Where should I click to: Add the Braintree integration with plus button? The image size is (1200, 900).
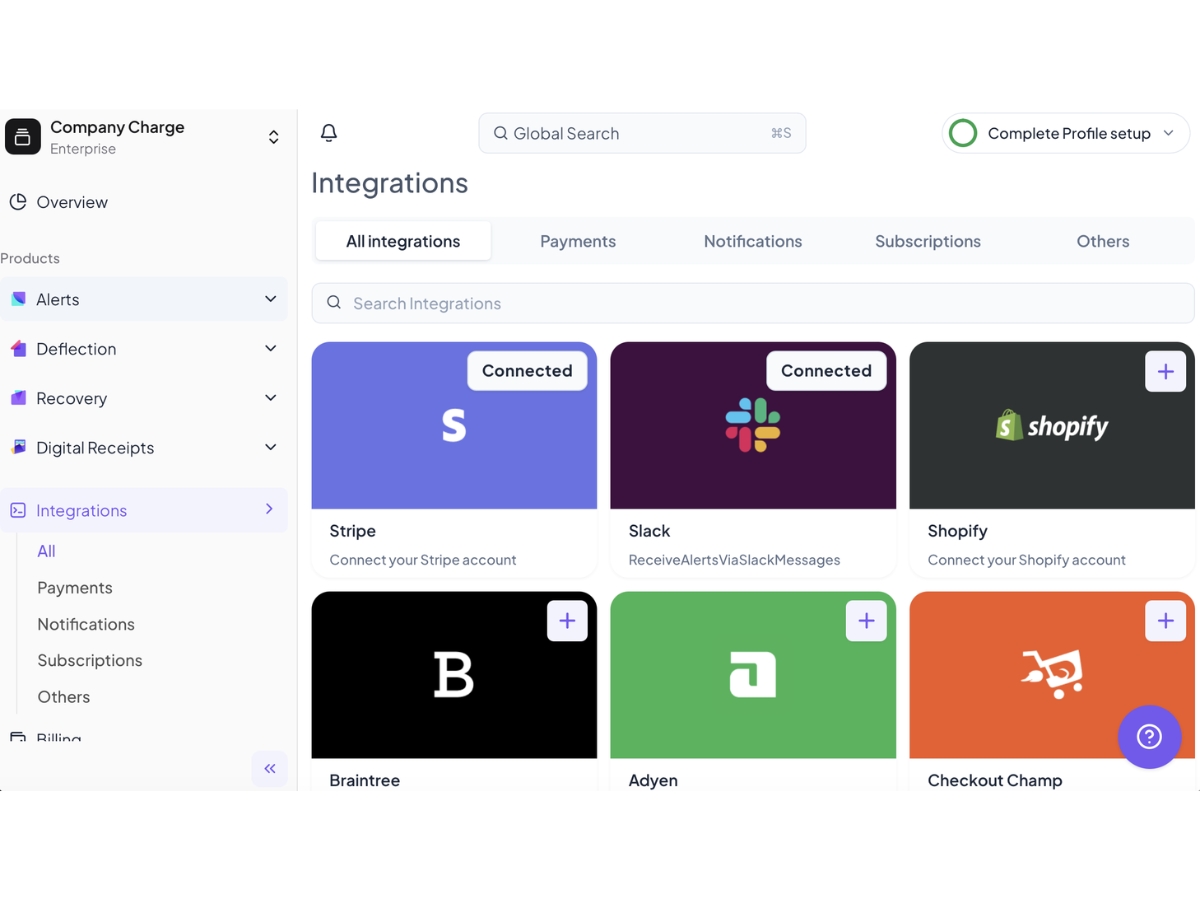(567, 621)
